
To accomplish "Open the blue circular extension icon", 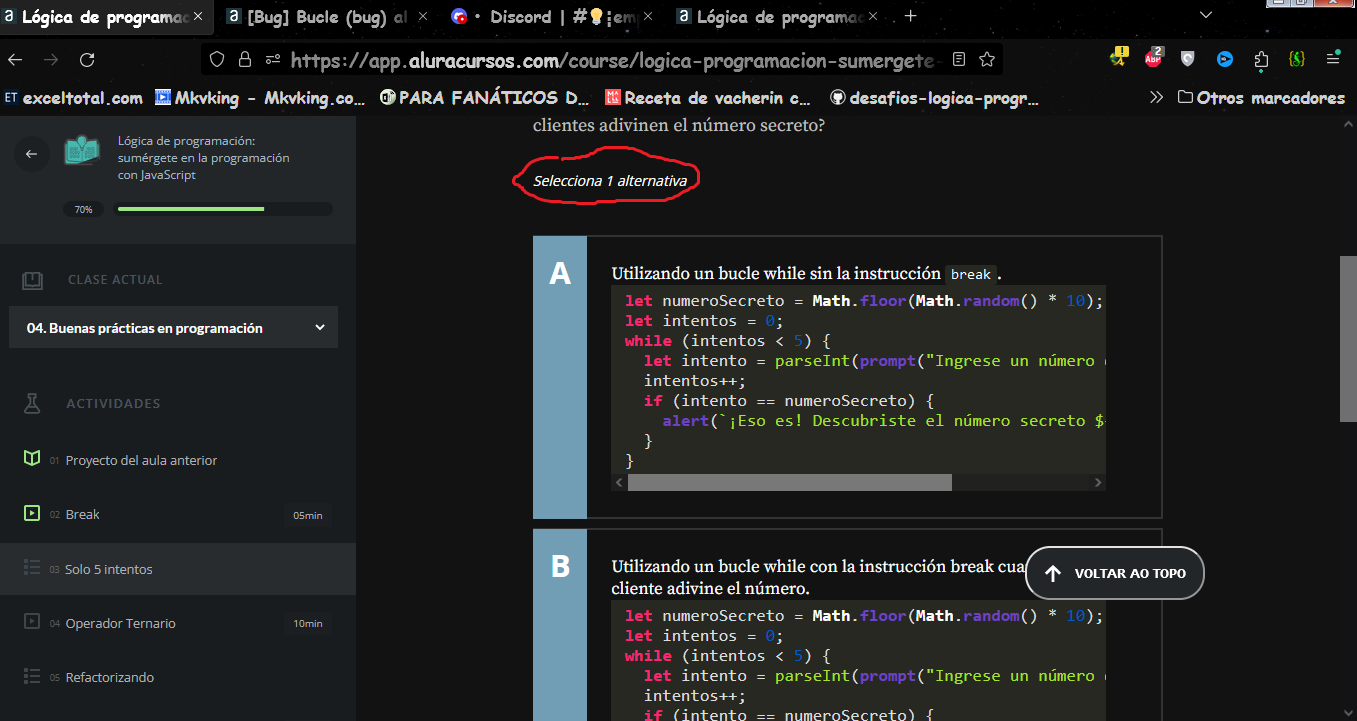I will [1224, 59].
